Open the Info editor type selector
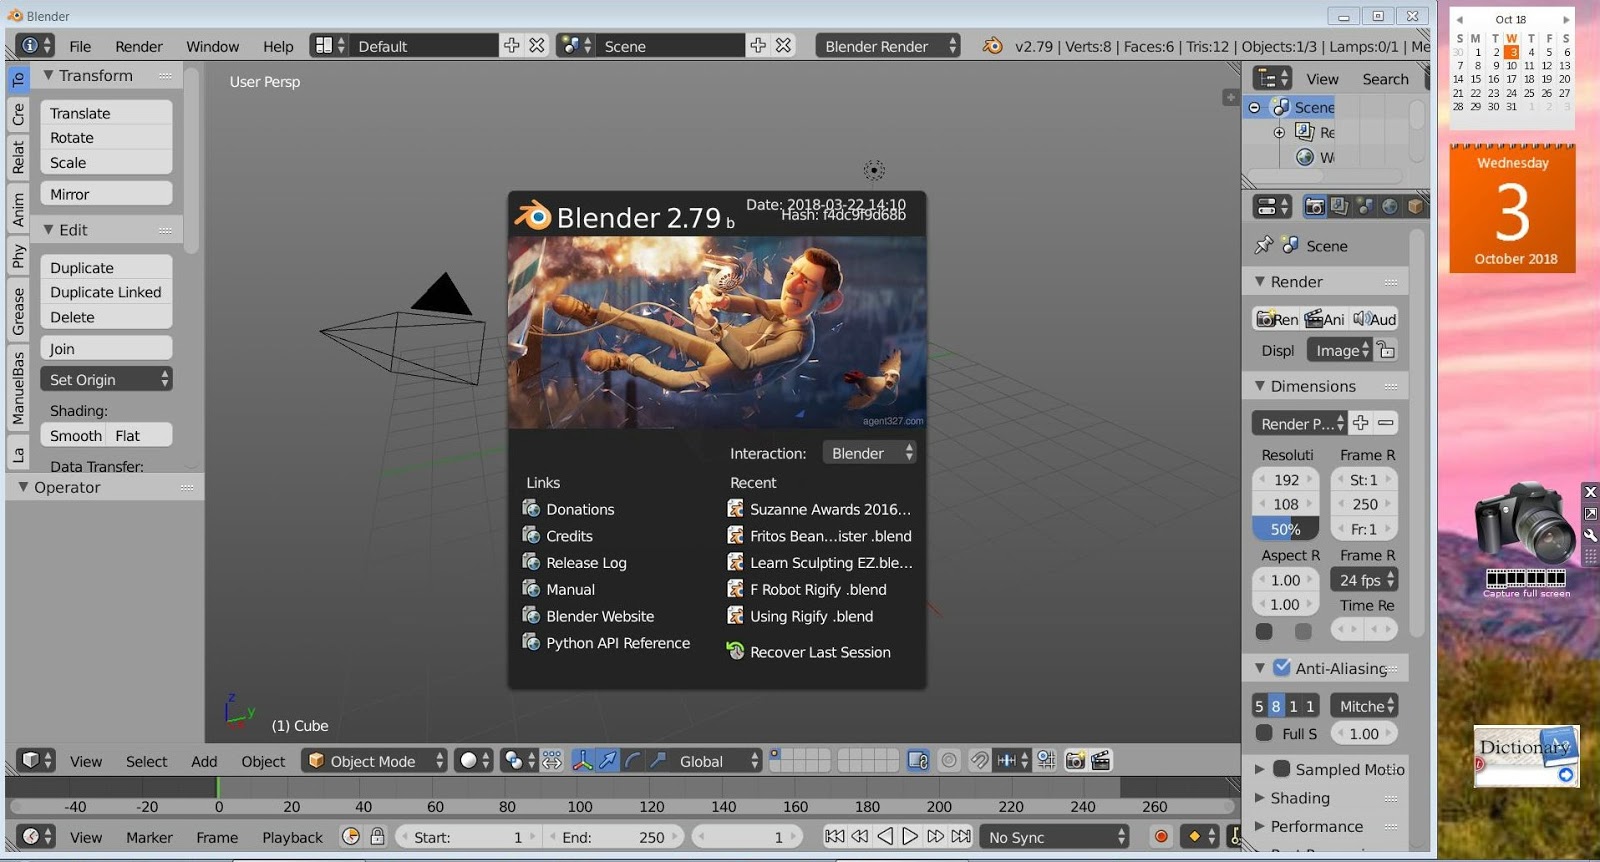Image resolution: width=1600 pixels, height=862 pixels. 37,46
